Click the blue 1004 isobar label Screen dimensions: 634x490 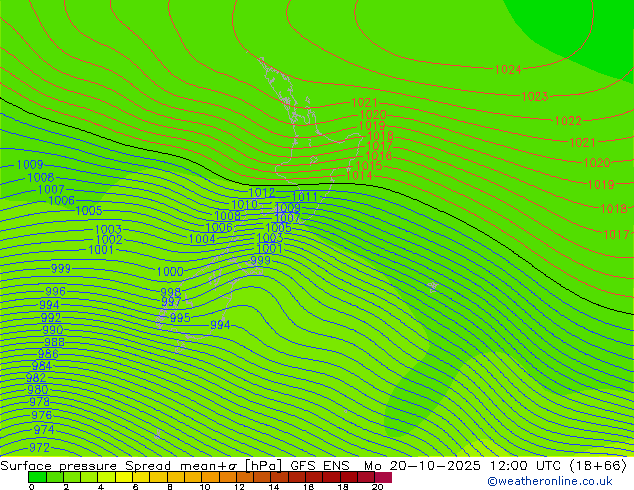tap(202, 239)
